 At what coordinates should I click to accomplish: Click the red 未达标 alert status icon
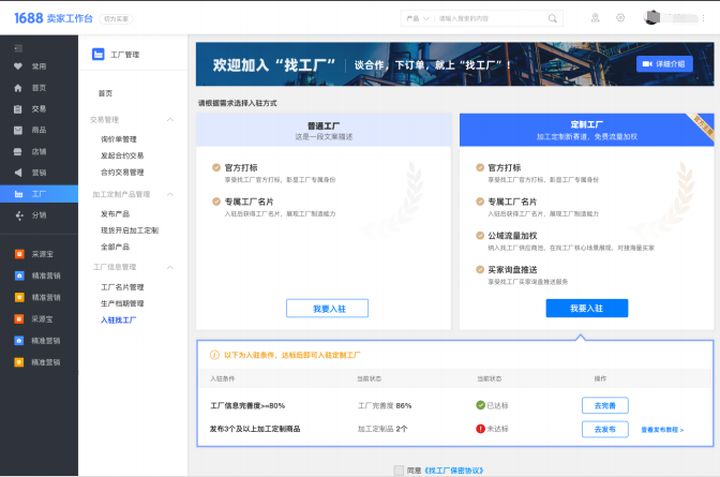480,428
